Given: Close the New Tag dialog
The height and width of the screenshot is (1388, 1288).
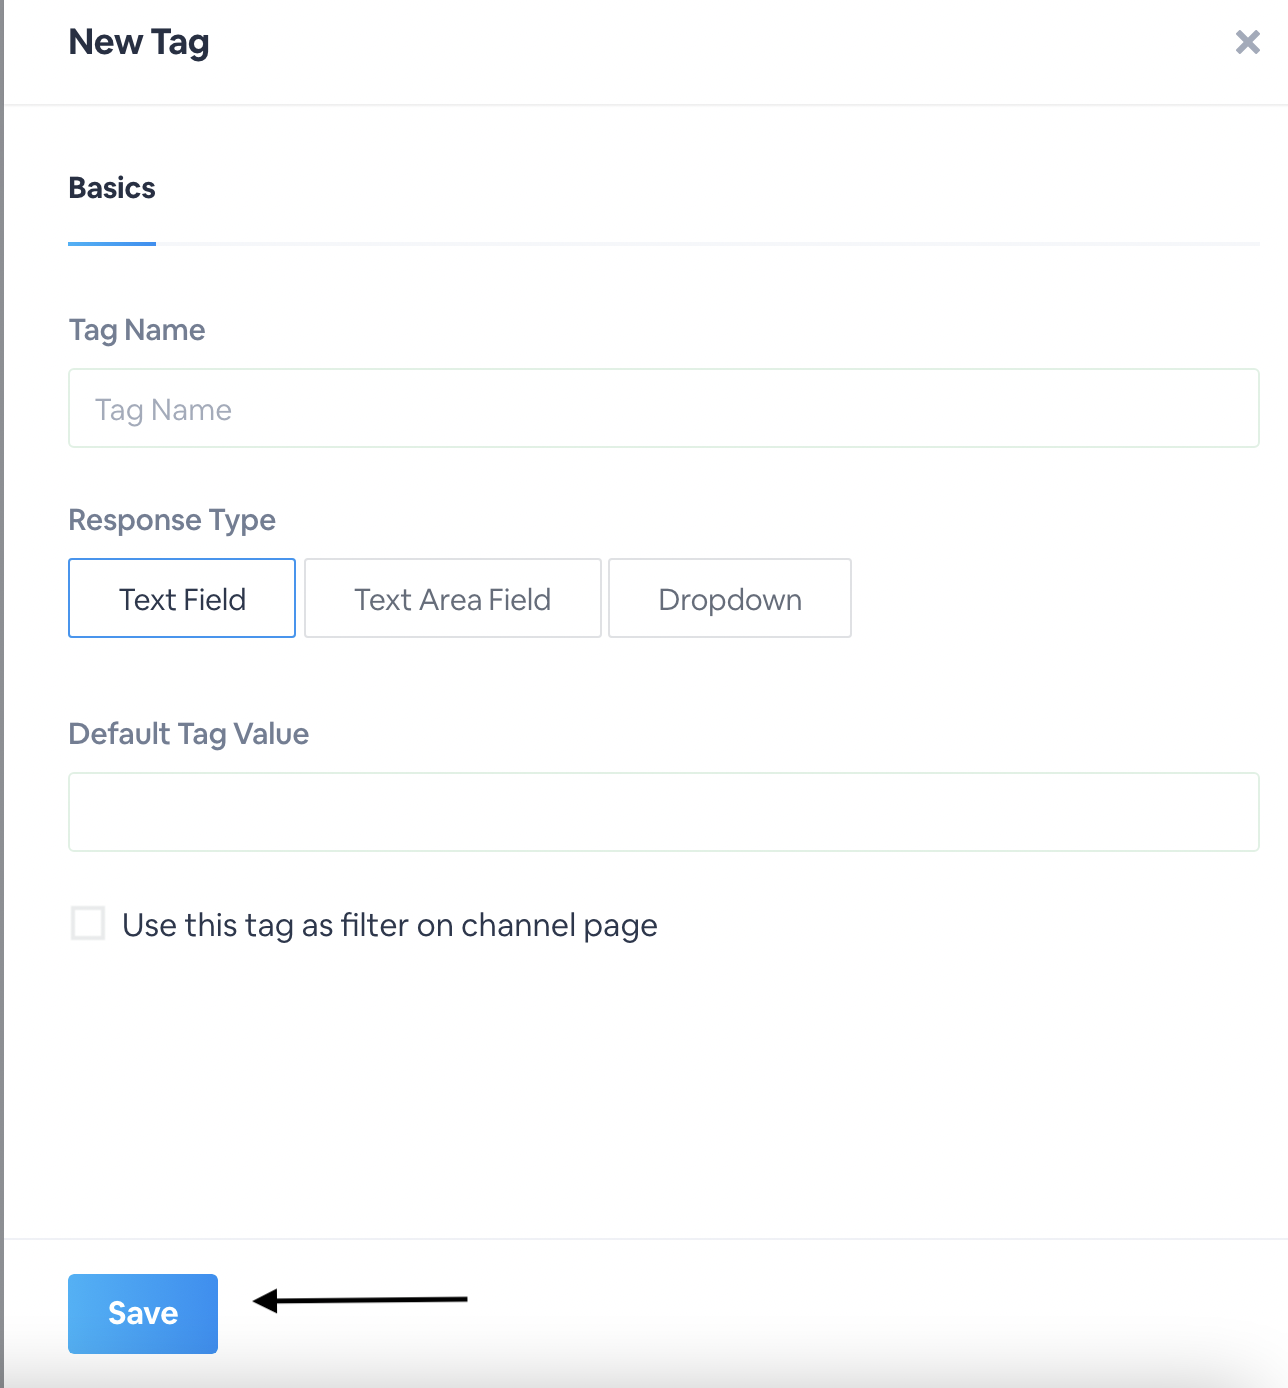Looking at the screenshot, I should [1247, 42].
